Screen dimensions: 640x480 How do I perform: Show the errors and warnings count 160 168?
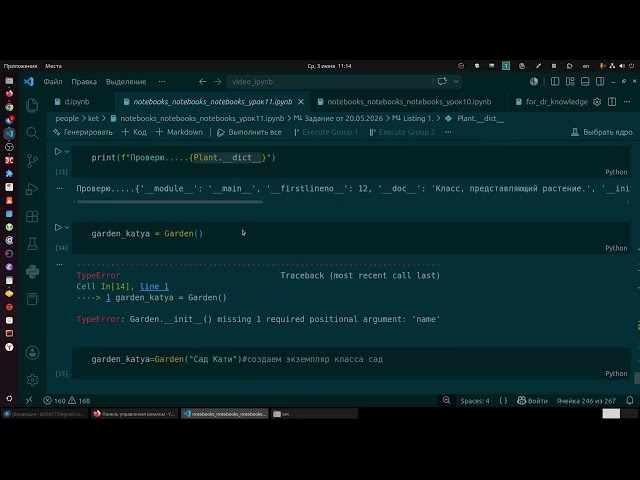(67, 401)
